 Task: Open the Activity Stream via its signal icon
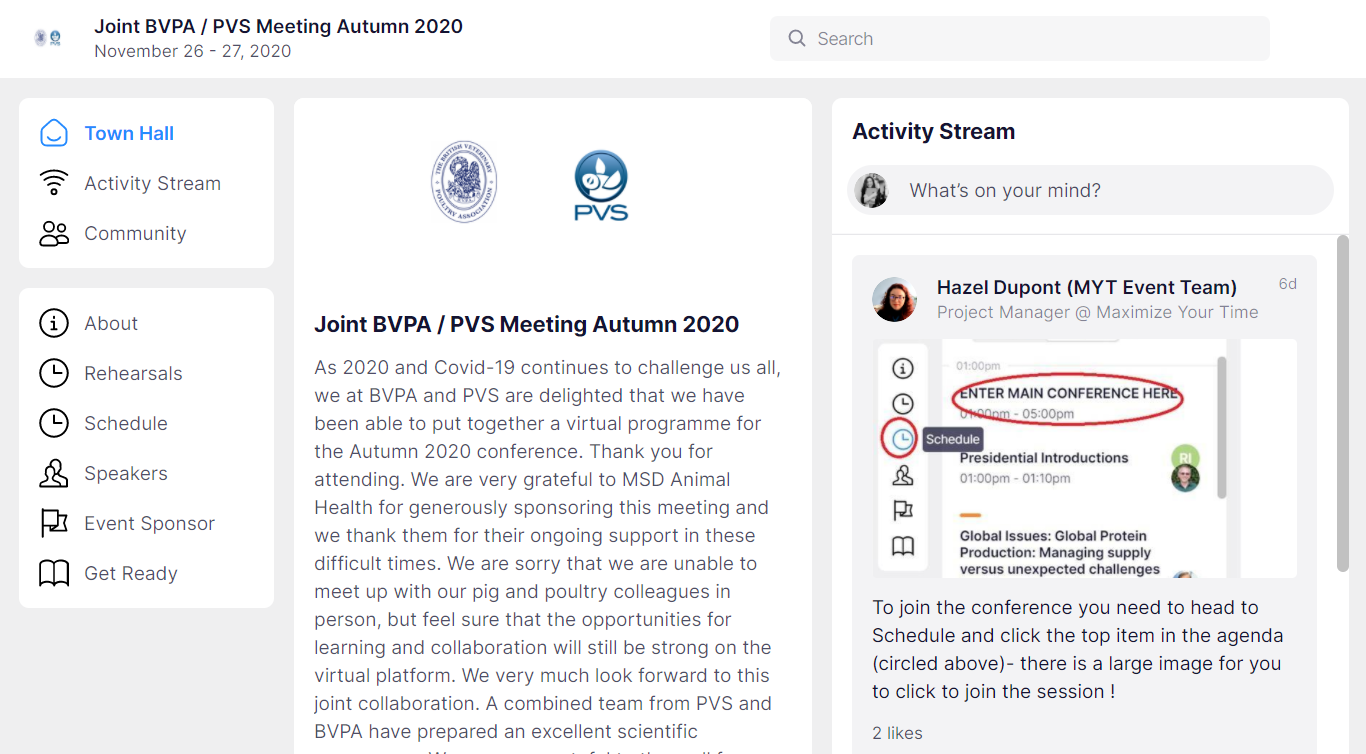pos(53,182)
